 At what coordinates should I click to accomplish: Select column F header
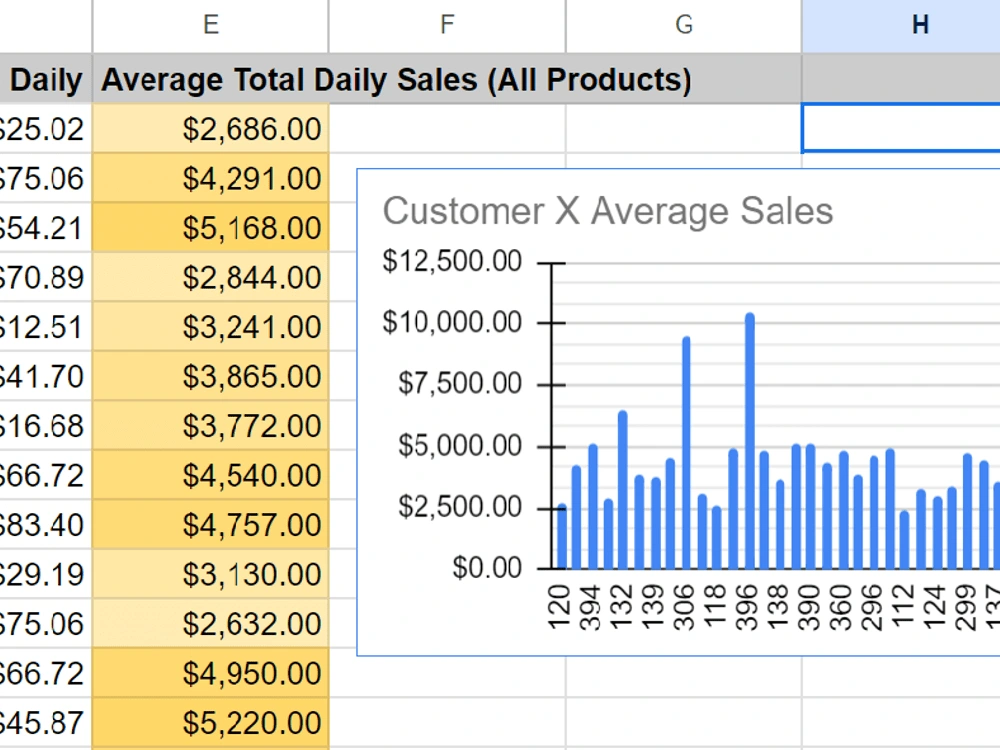point(447,26)
